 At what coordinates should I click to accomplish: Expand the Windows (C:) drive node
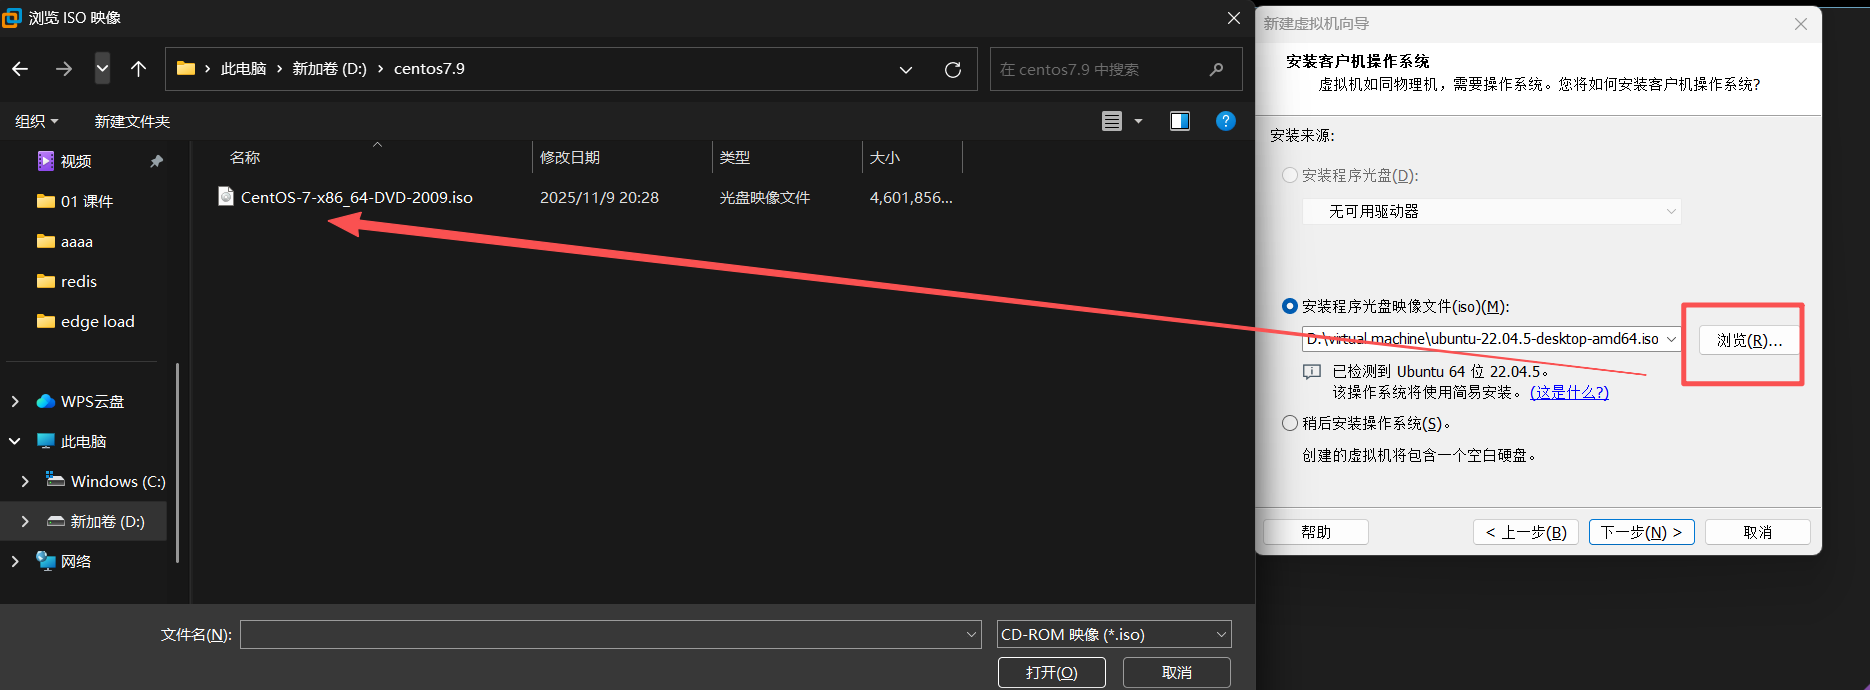pyautogui.click(x=25, y=481)
